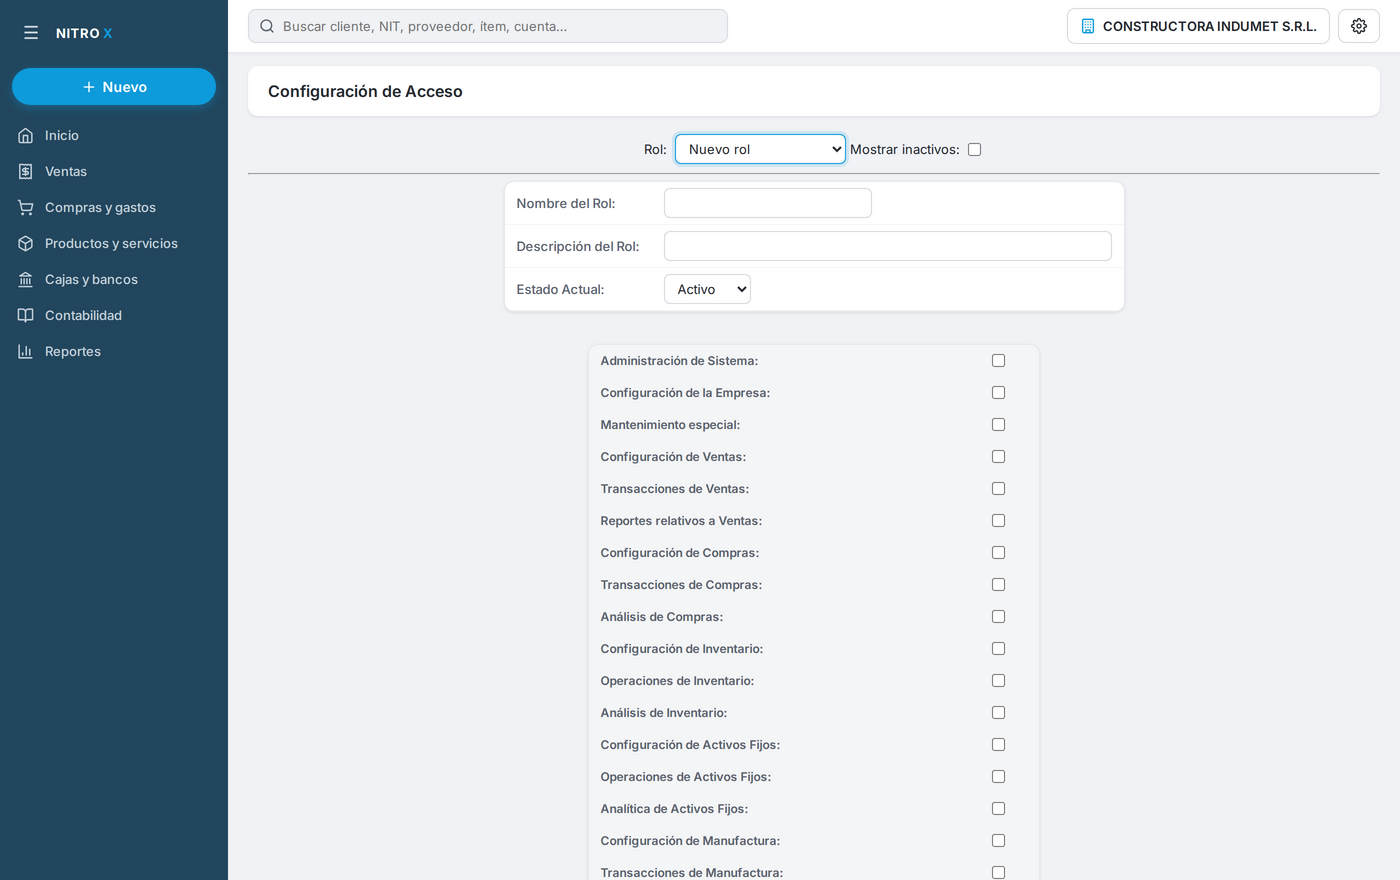Select Cajas y bancos in the sidebar
The width and height of the screenshot is (1400, 880).
point(114,279)
